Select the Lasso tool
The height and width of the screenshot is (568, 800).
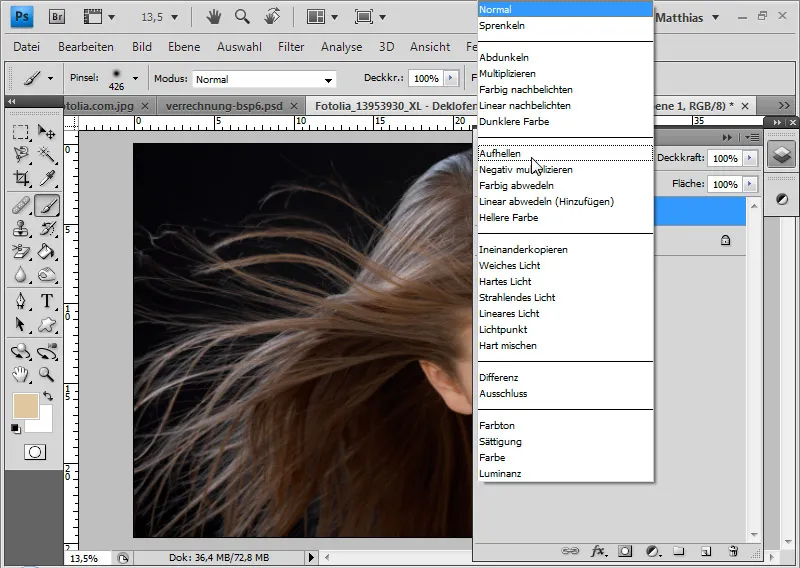20,154
